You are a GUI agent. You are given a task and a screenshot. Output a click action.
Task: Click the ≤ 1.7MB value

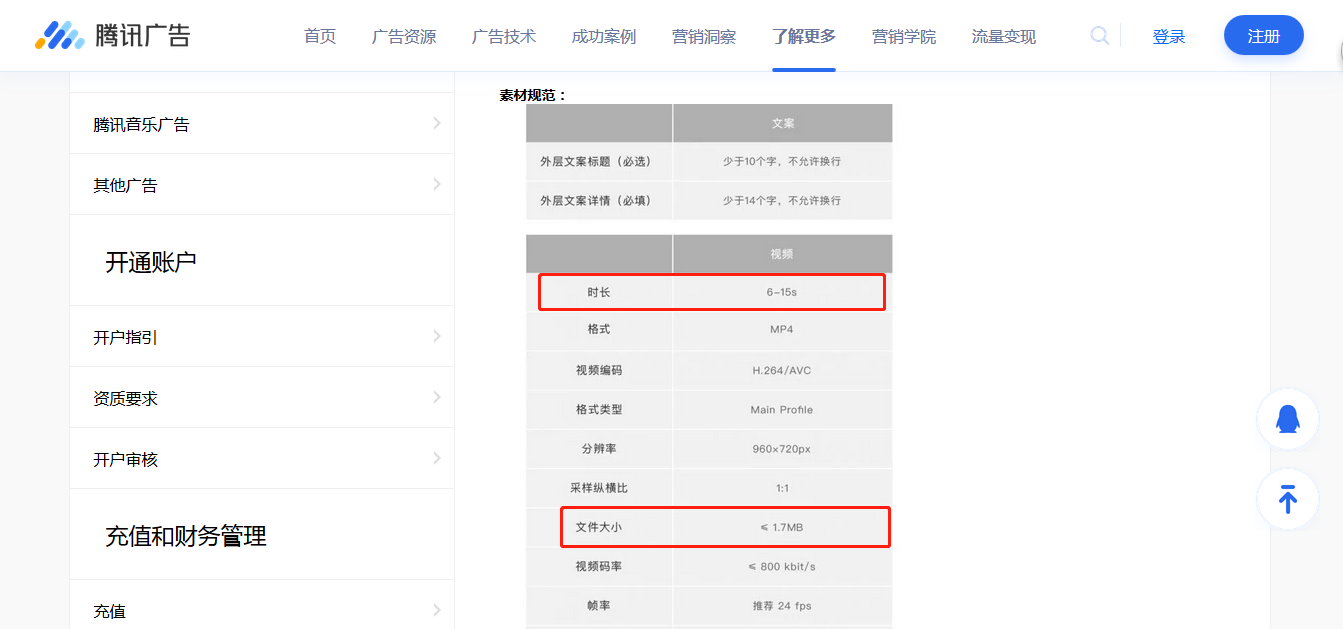click(x=782, y=527)
